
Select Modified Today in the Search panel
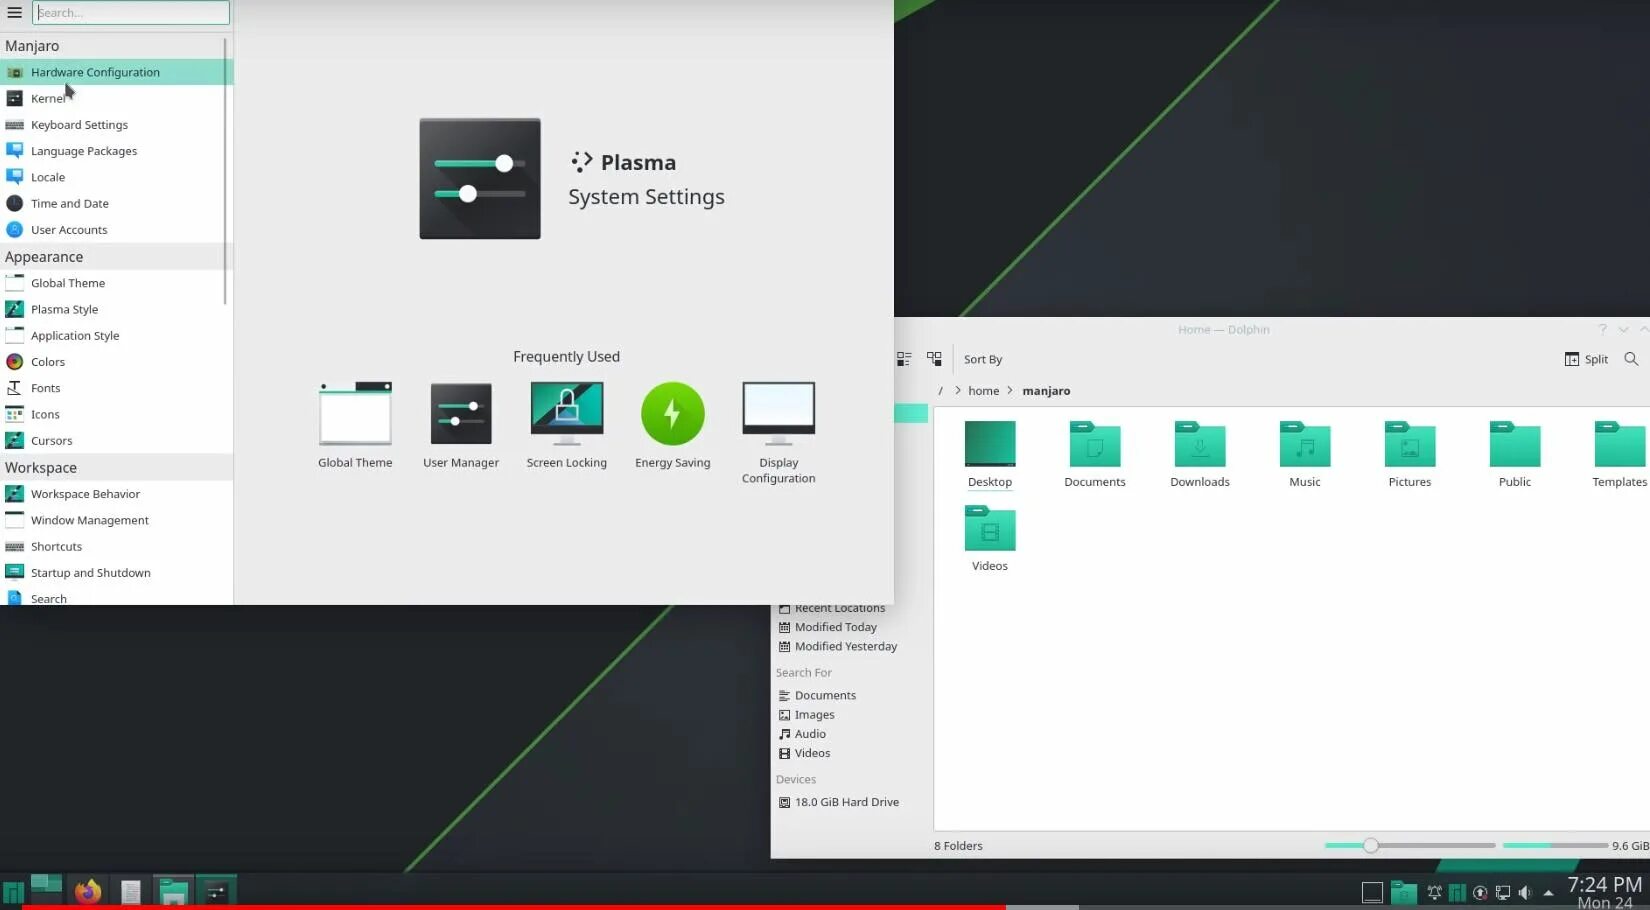click(835, 627)
